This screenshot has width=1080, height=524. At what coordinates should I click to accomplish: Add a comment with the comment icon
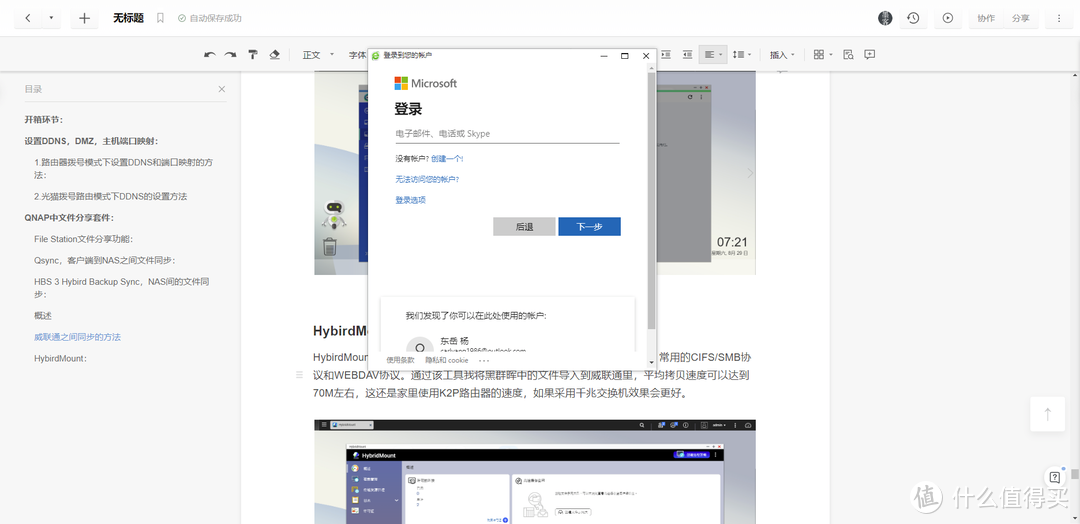click(x=870, y=54)
